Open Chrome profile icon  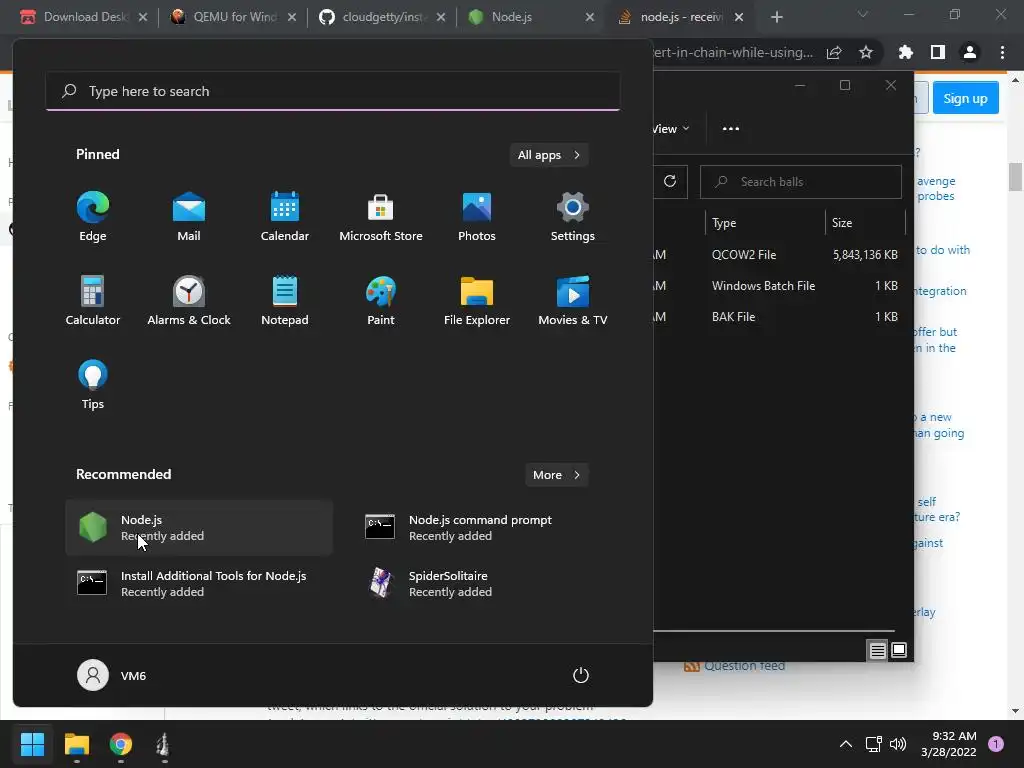pos(970,53)
